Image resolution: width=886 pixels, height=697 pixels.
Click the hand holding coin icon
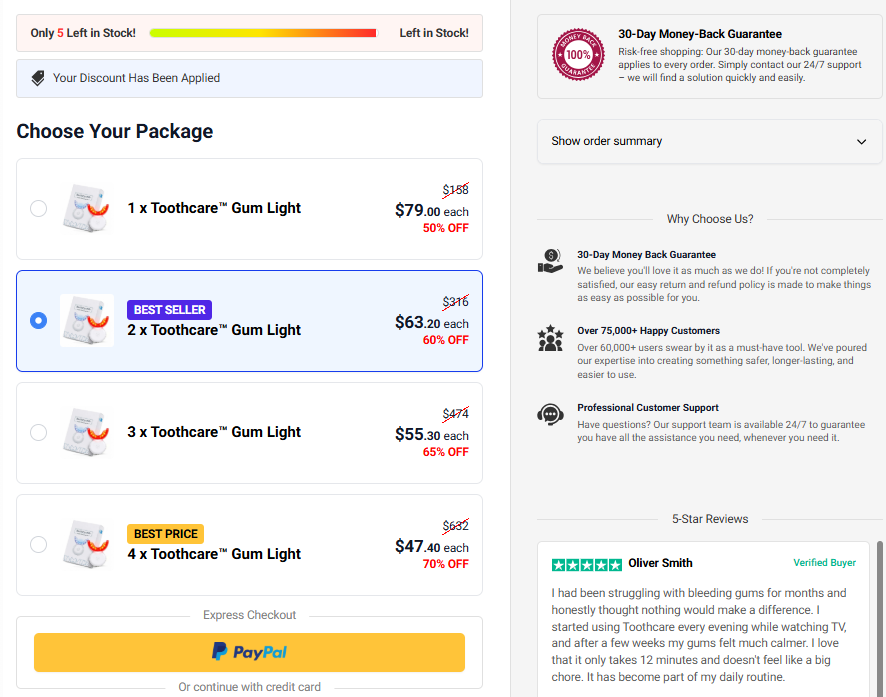click(x=550, y=262)
